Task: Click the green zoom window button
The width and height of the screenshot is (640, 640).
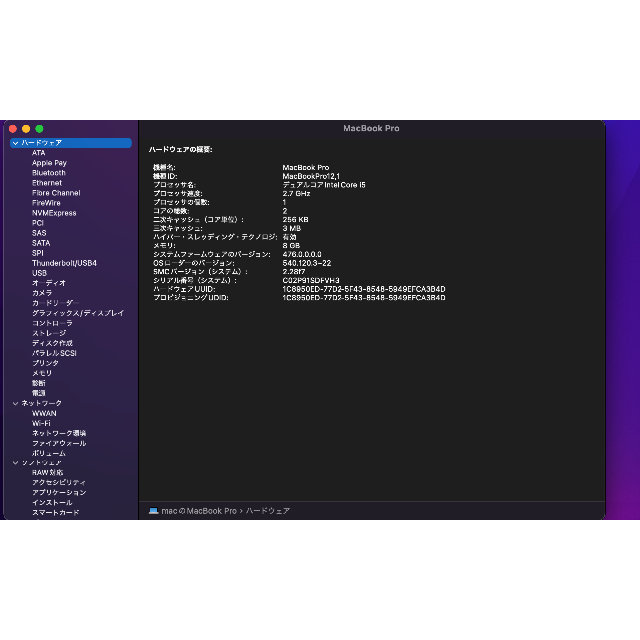Action: pos(39,129)
